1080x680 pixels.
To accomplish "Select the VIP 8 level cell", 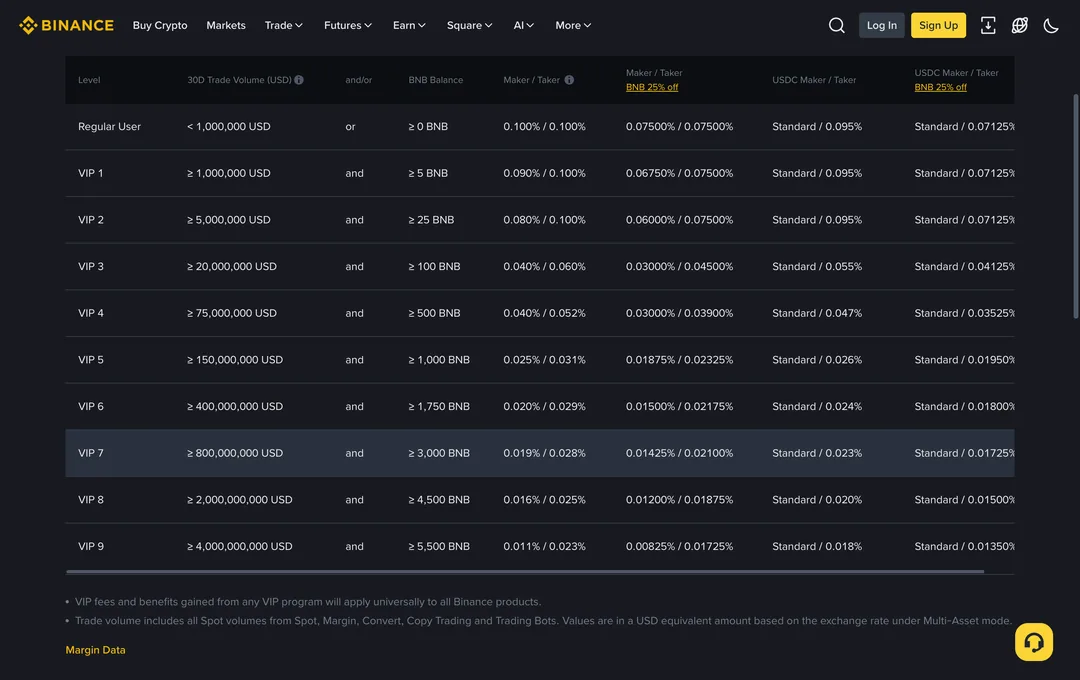I will pos(91,500).
